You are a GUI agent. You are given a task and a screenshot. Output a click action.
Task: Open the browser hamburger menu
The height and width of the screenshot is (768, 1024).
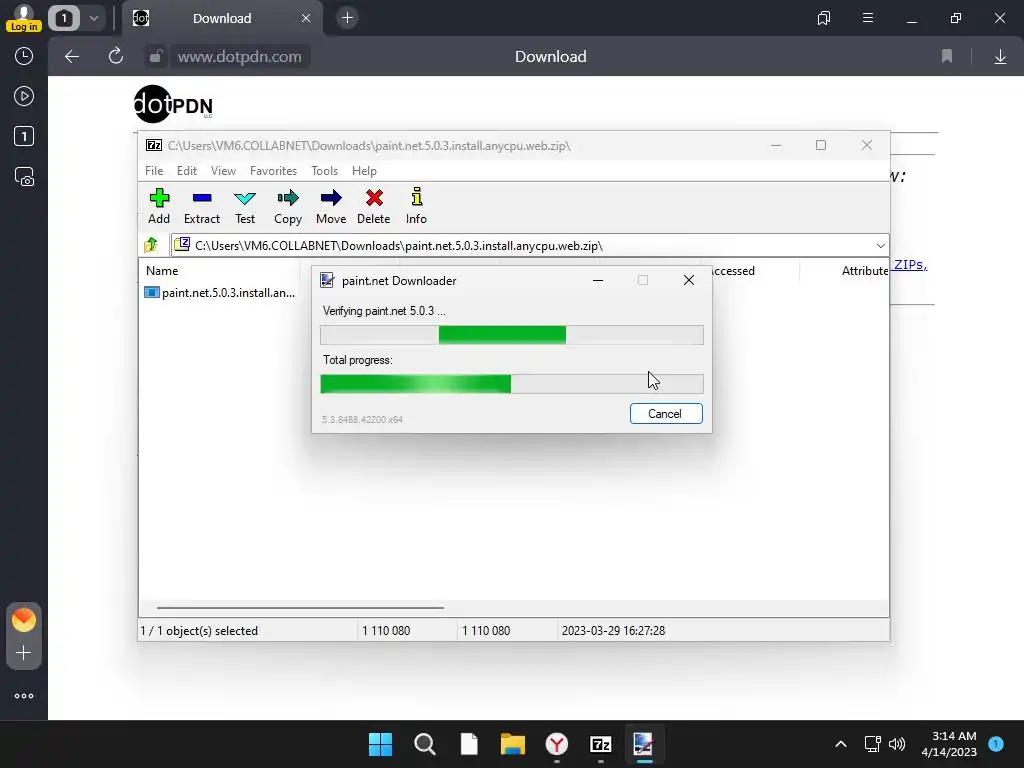pyautogui.click(x=868, y=18)
